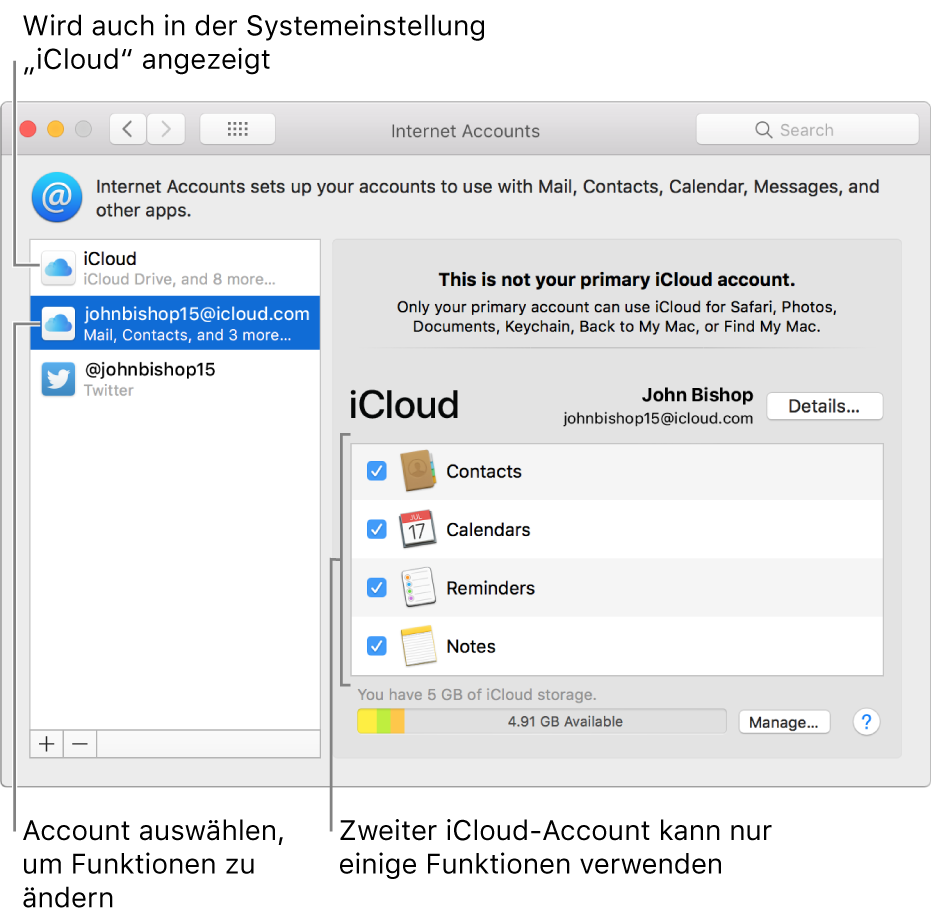Click 'This is not your primary iCloud account.'
The height and width of the screenshot is (918, 931).
coord(616,280)
